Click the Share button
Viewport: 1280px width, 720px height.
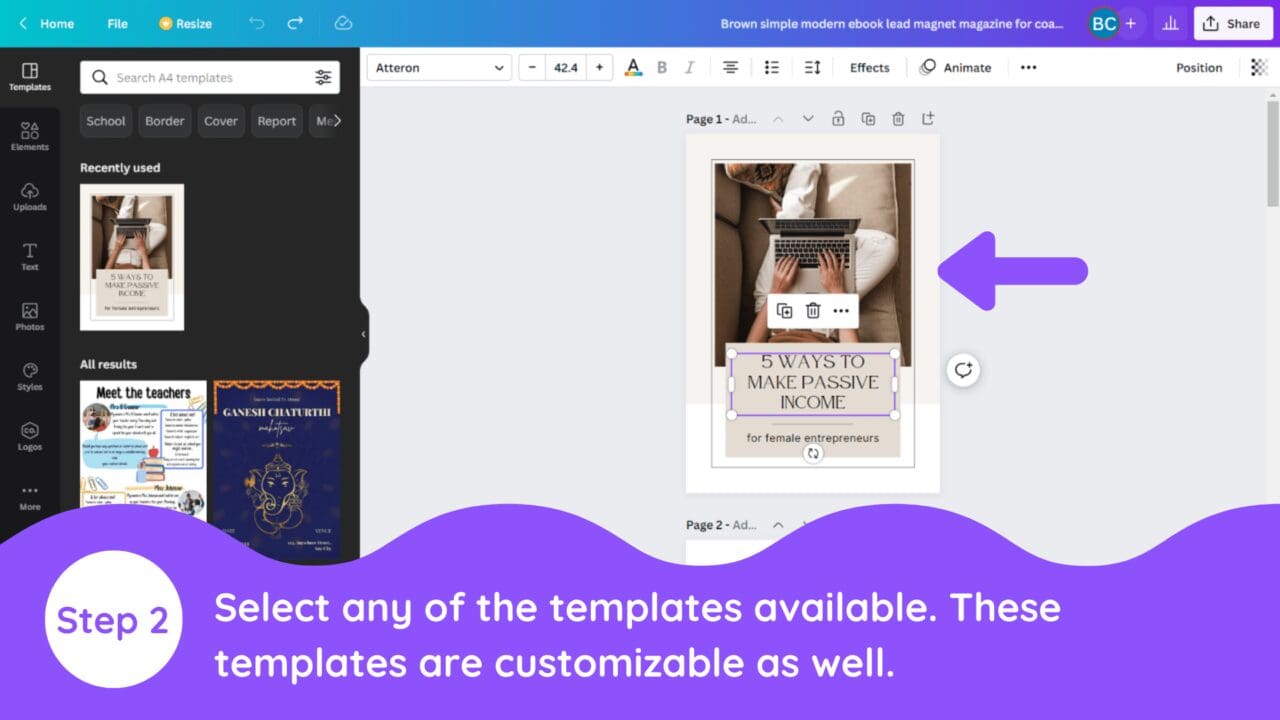pyautogui.click(x=1232, y=23)
